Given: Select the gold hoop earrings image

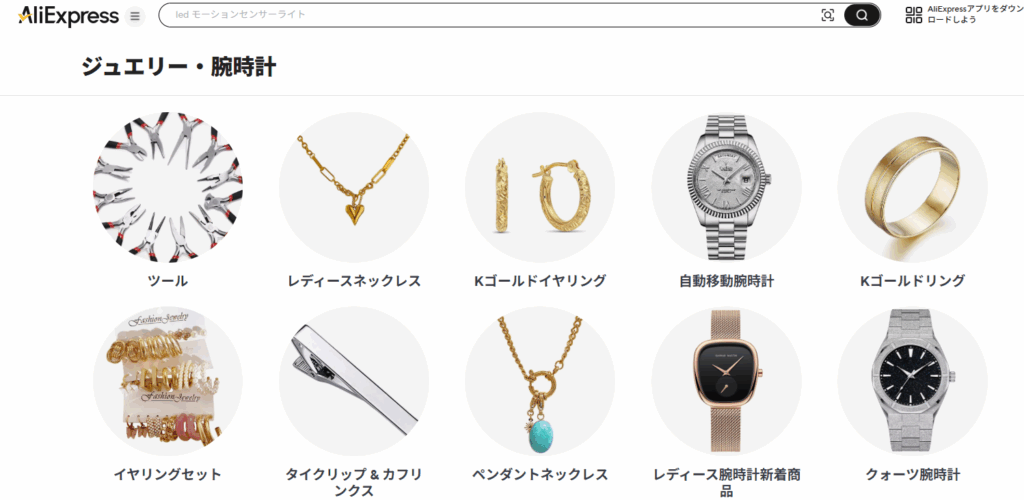Looking at the screenshot, I should click(540, 187).
